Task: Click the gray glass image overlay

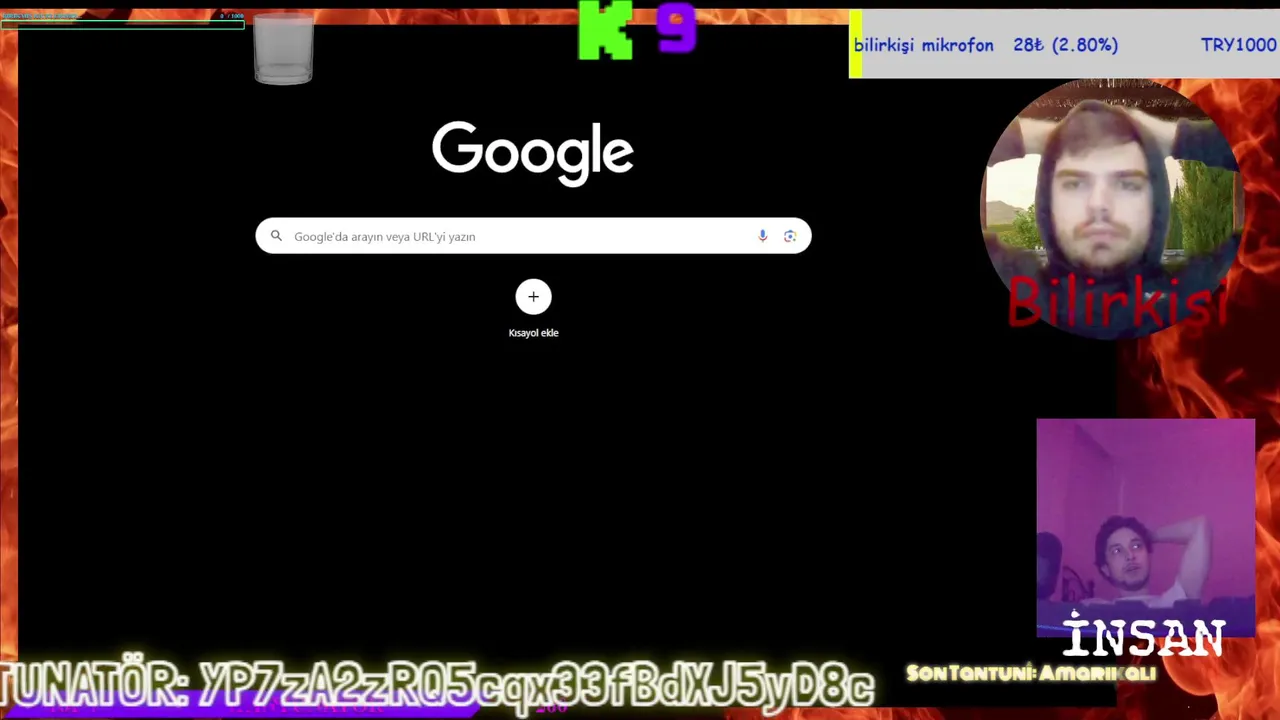Action: tap(284, 48)
